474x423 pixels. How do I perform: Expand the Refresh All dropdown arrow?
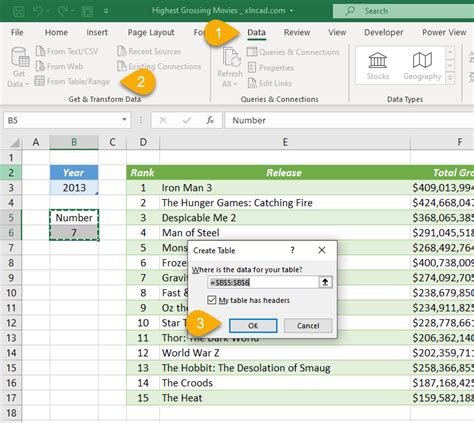point(235,84)
